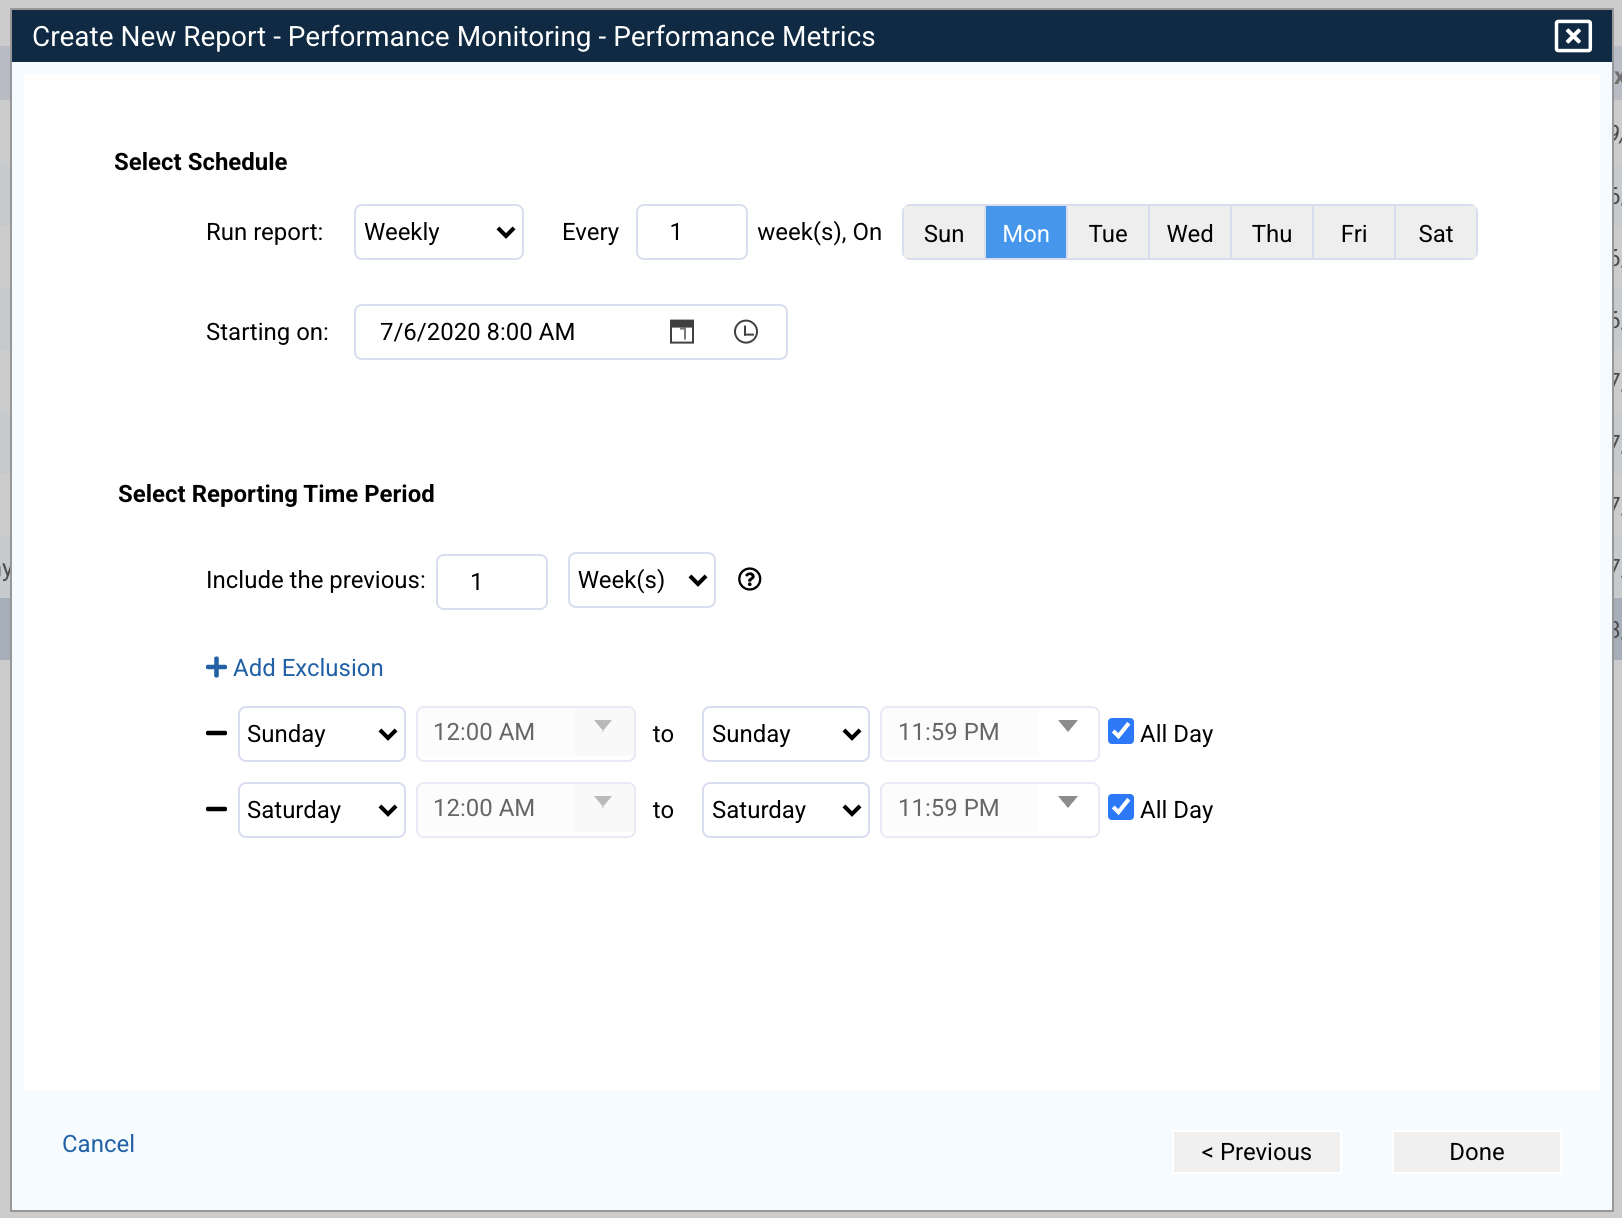
Task: Toggle the Fri day button
Action: (1354, 233)
